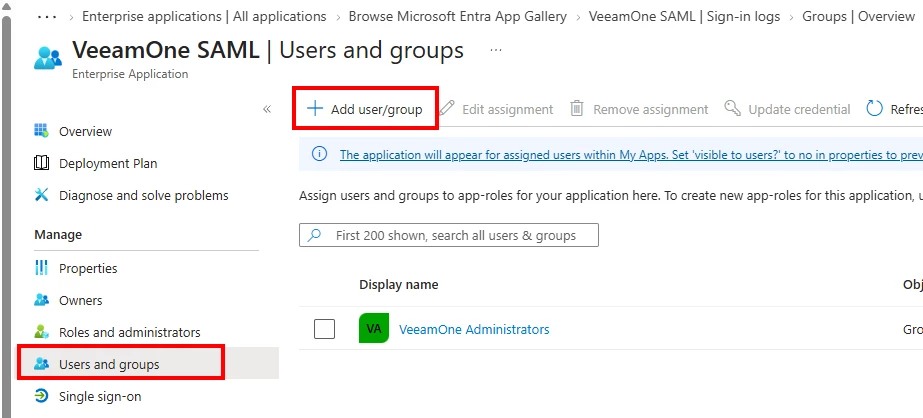The image size is (923, 418).
Task: Click the left vertical scrollbar
Action: [x=5, y=218]
